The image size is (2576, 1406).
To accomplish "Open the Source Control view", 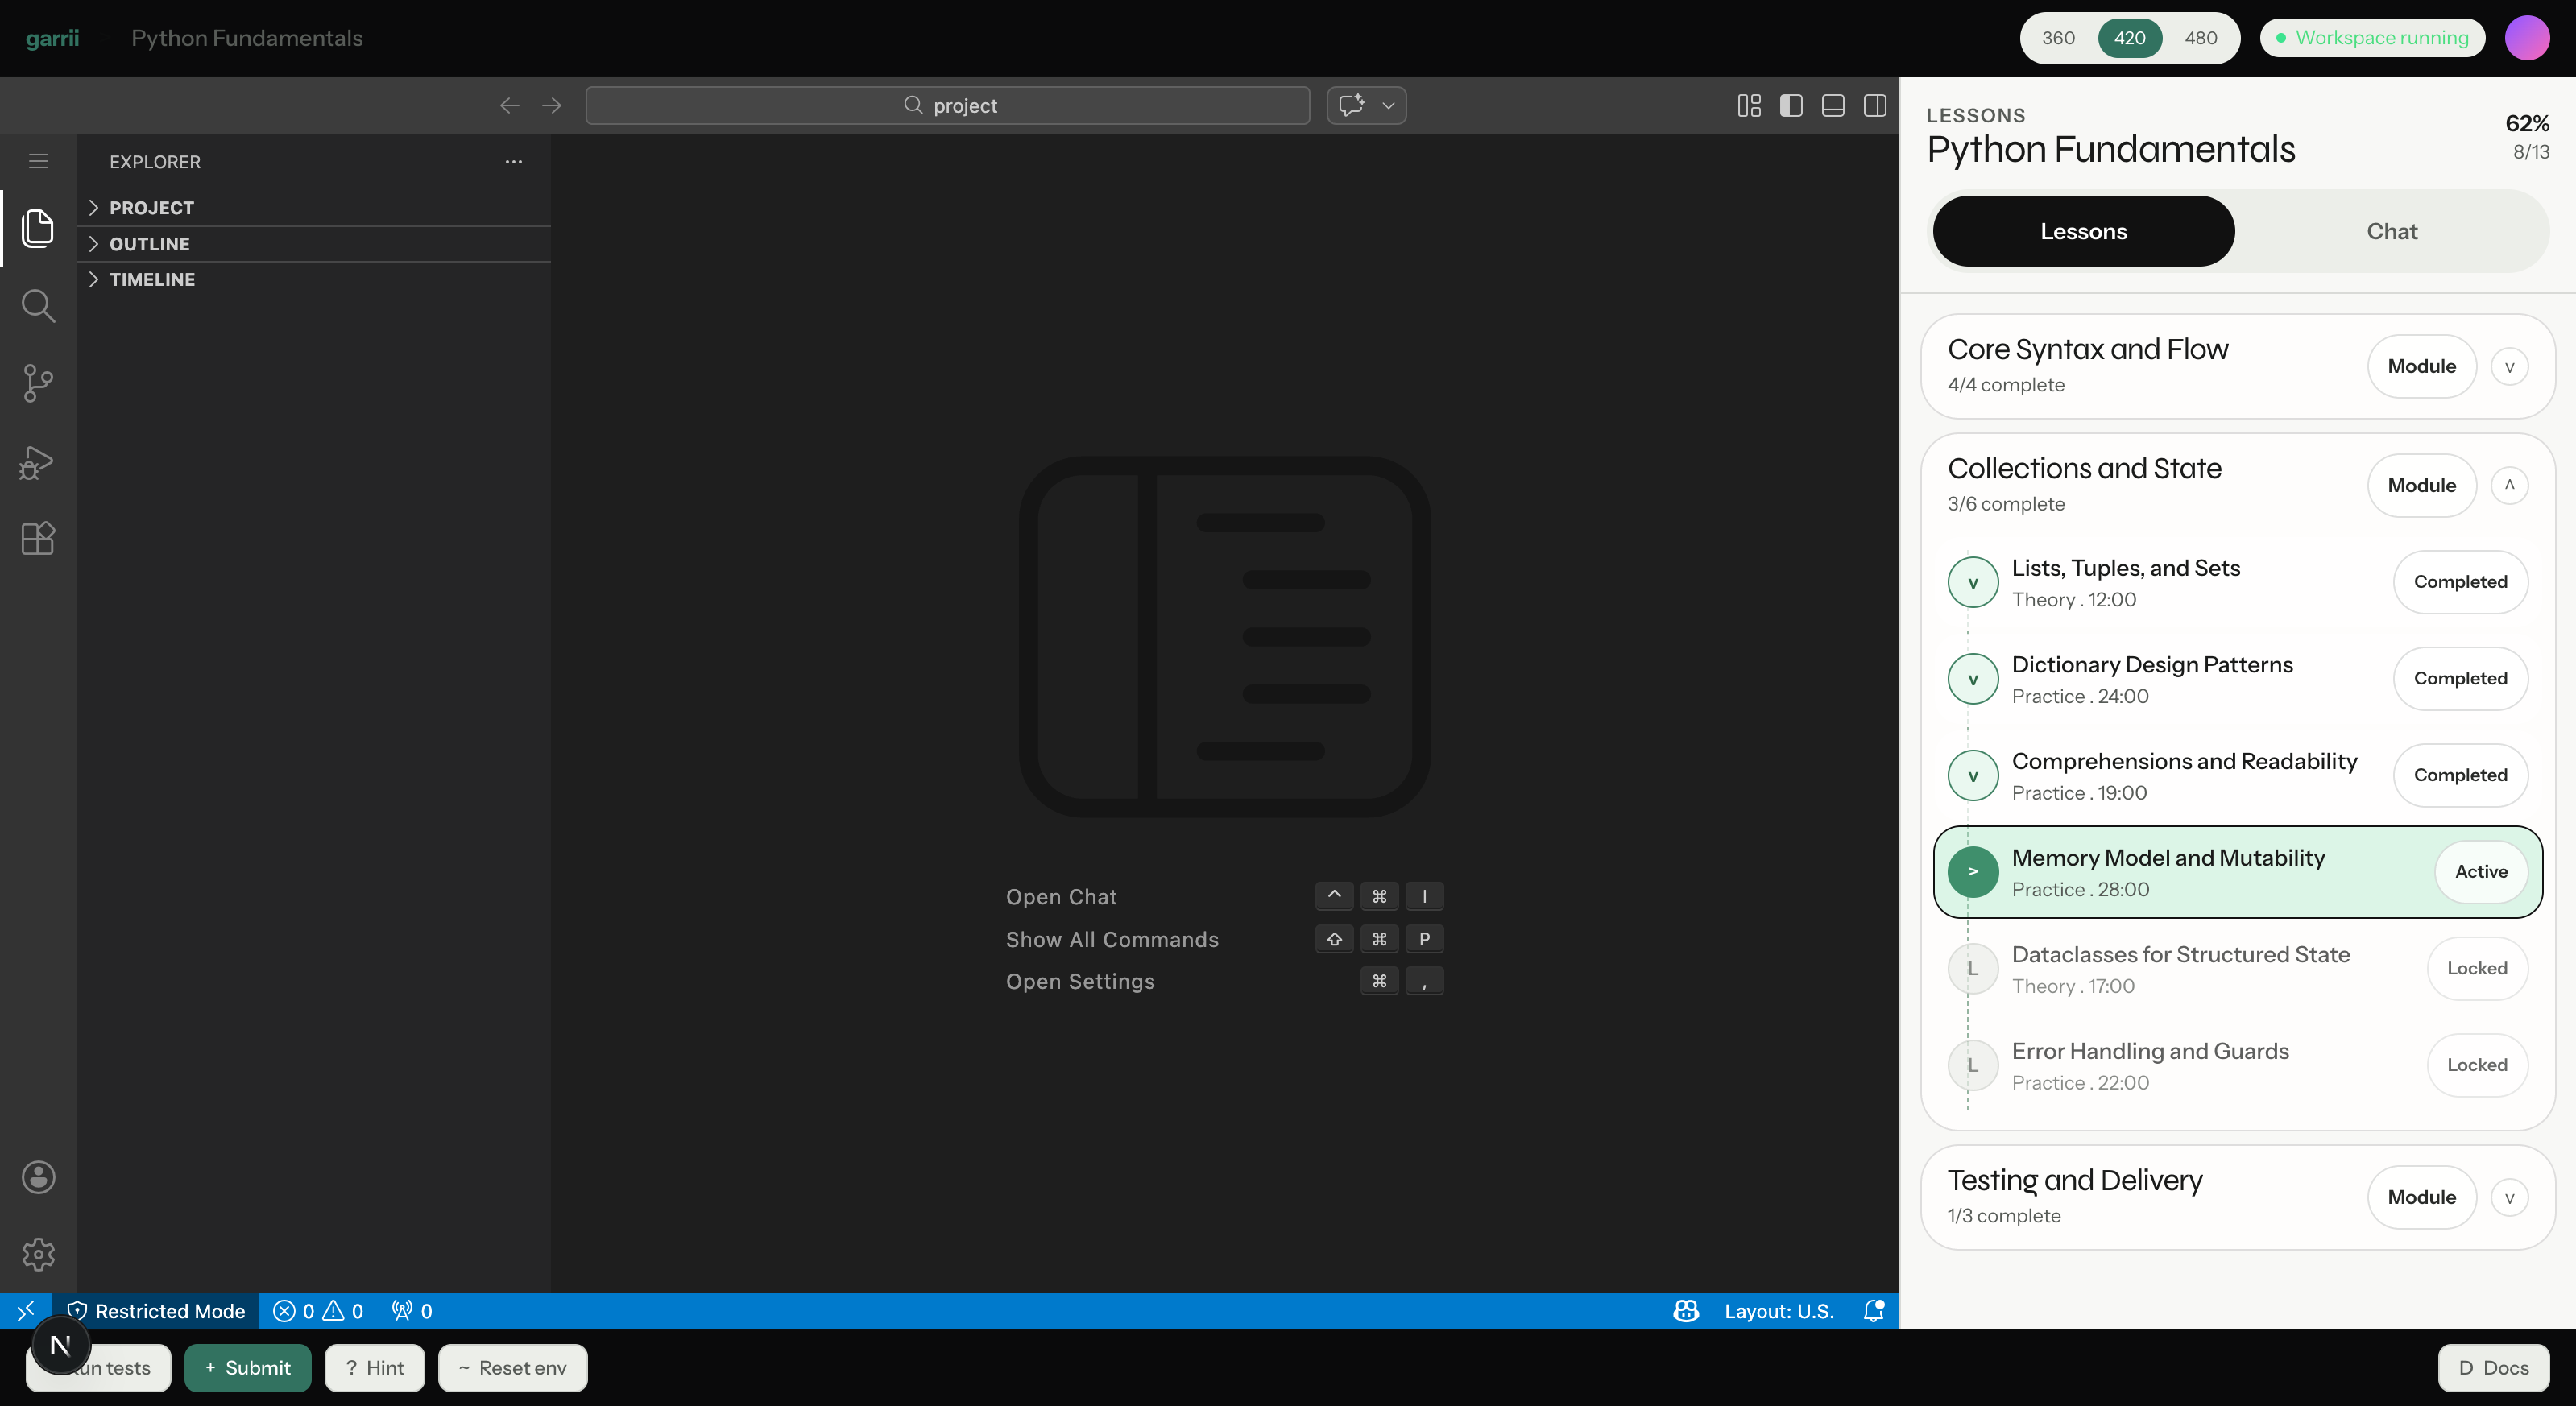I will tap(38, 383).
